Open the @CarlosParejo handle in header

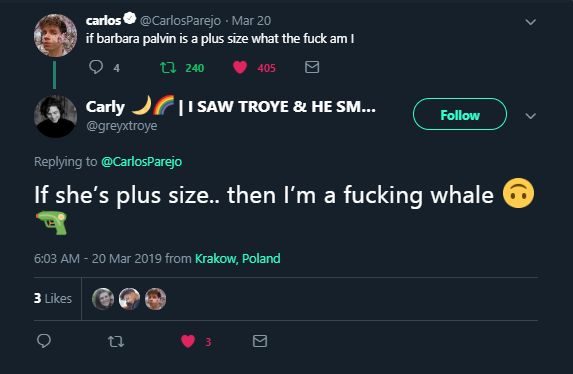click(x=180, y=21)
